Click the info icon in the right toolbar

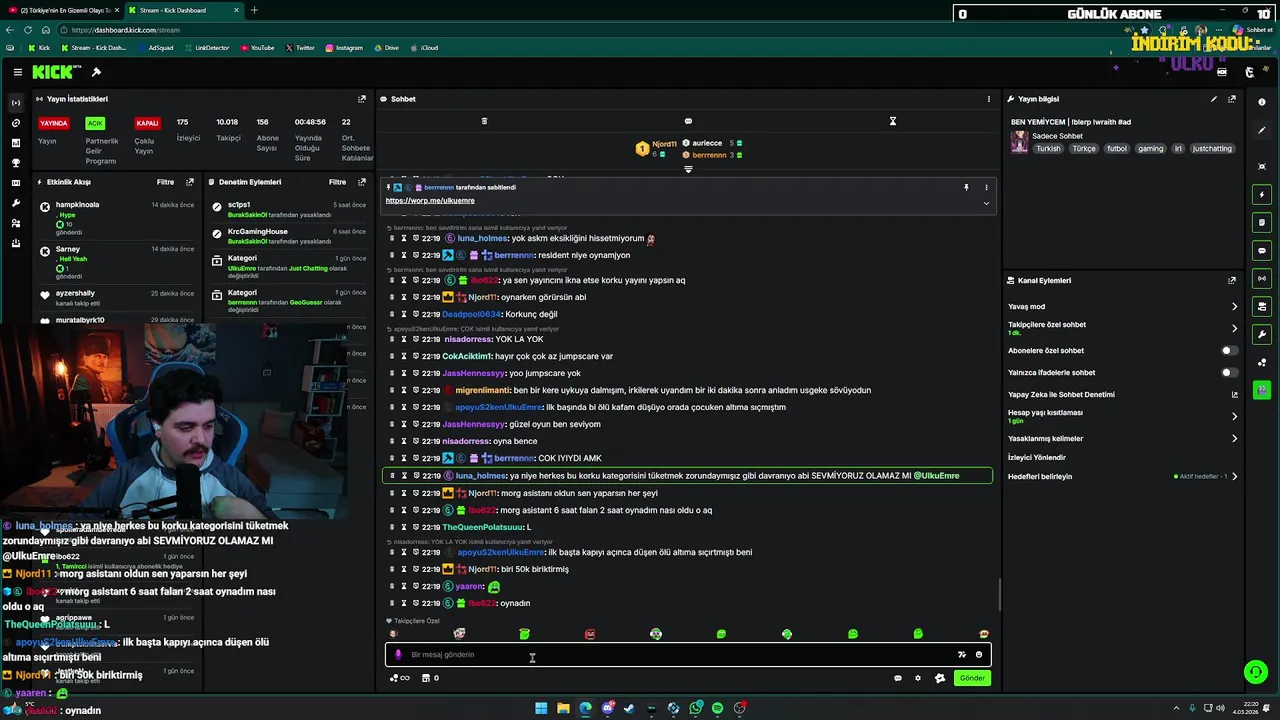1262,102
